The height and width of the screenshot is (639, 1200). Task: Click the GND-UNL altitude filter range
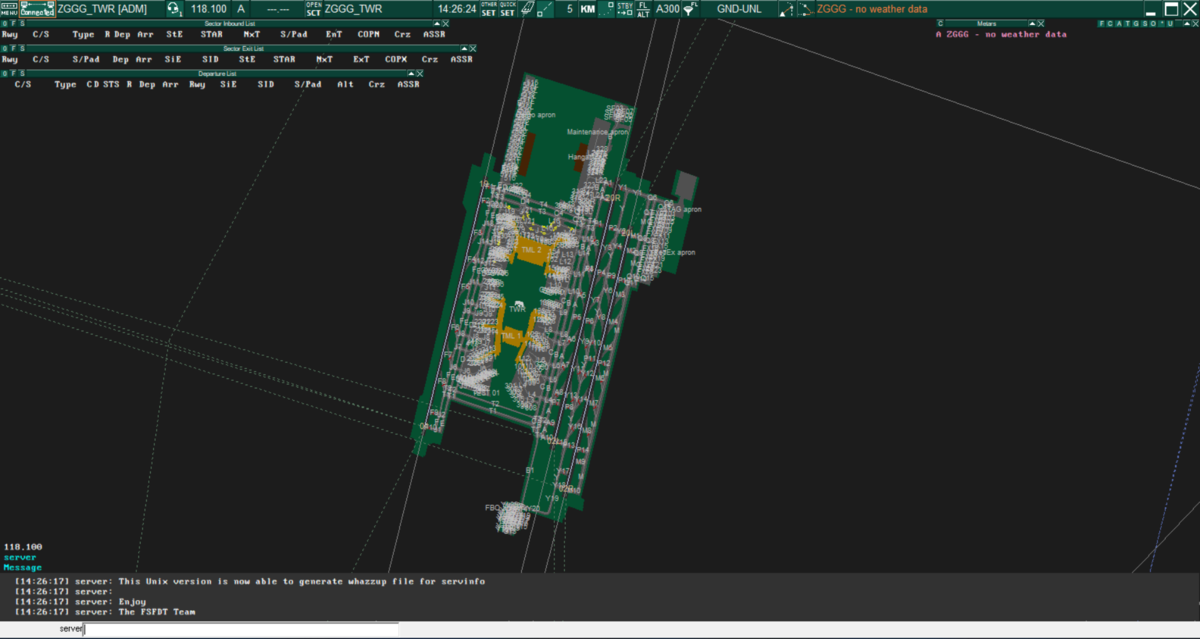(738, 9)
